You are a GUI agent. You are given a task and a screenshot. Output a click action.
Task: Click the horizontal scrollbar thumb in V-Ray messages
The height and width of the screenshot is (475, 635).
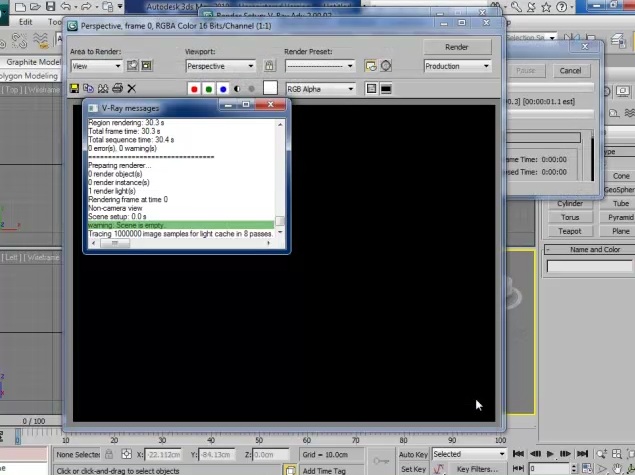pos(115,243)
